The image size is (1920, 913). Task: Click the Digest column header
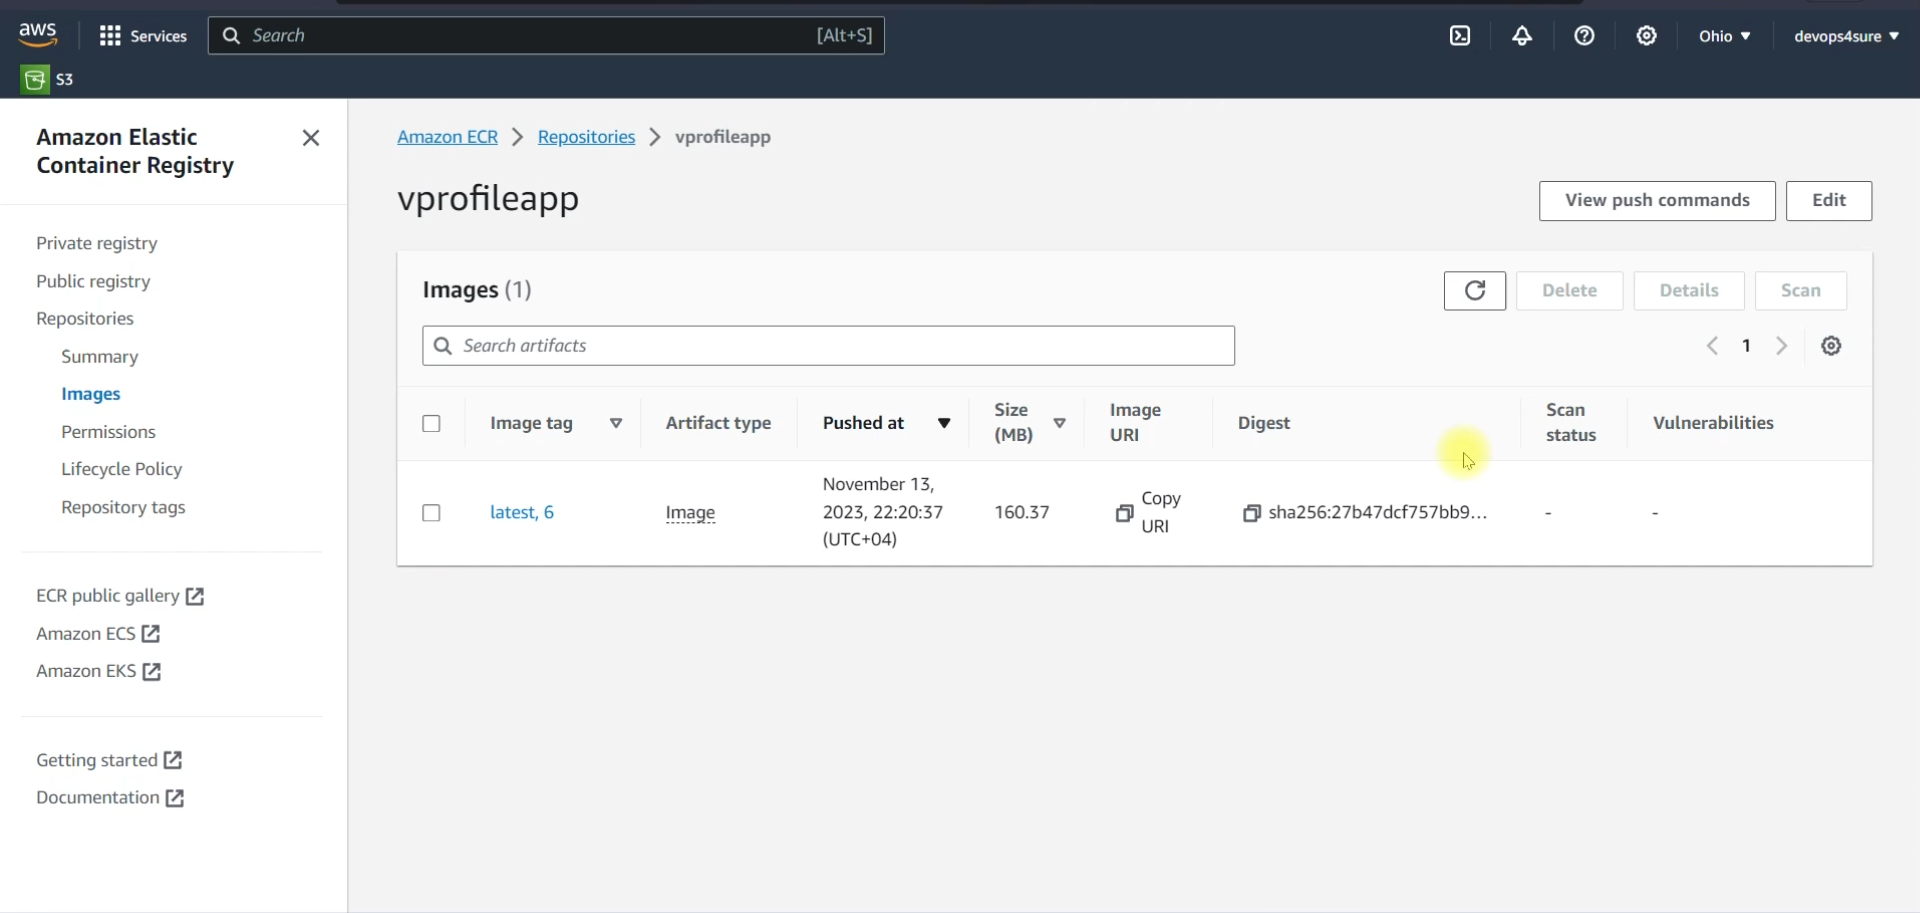click(x=1264, y=424)
